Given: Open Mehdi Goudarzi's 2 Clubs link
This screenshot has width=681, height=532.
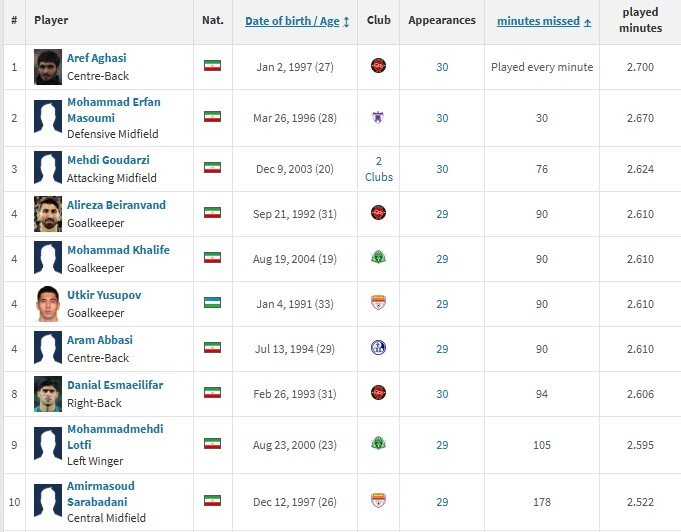Looking at the screenshot, I should tap(378, 169).
